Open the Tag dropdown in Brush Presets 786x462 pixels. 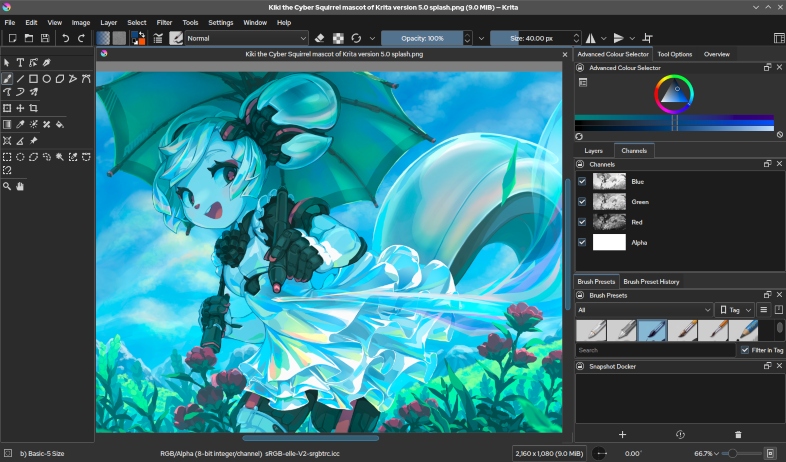(734, 310)
